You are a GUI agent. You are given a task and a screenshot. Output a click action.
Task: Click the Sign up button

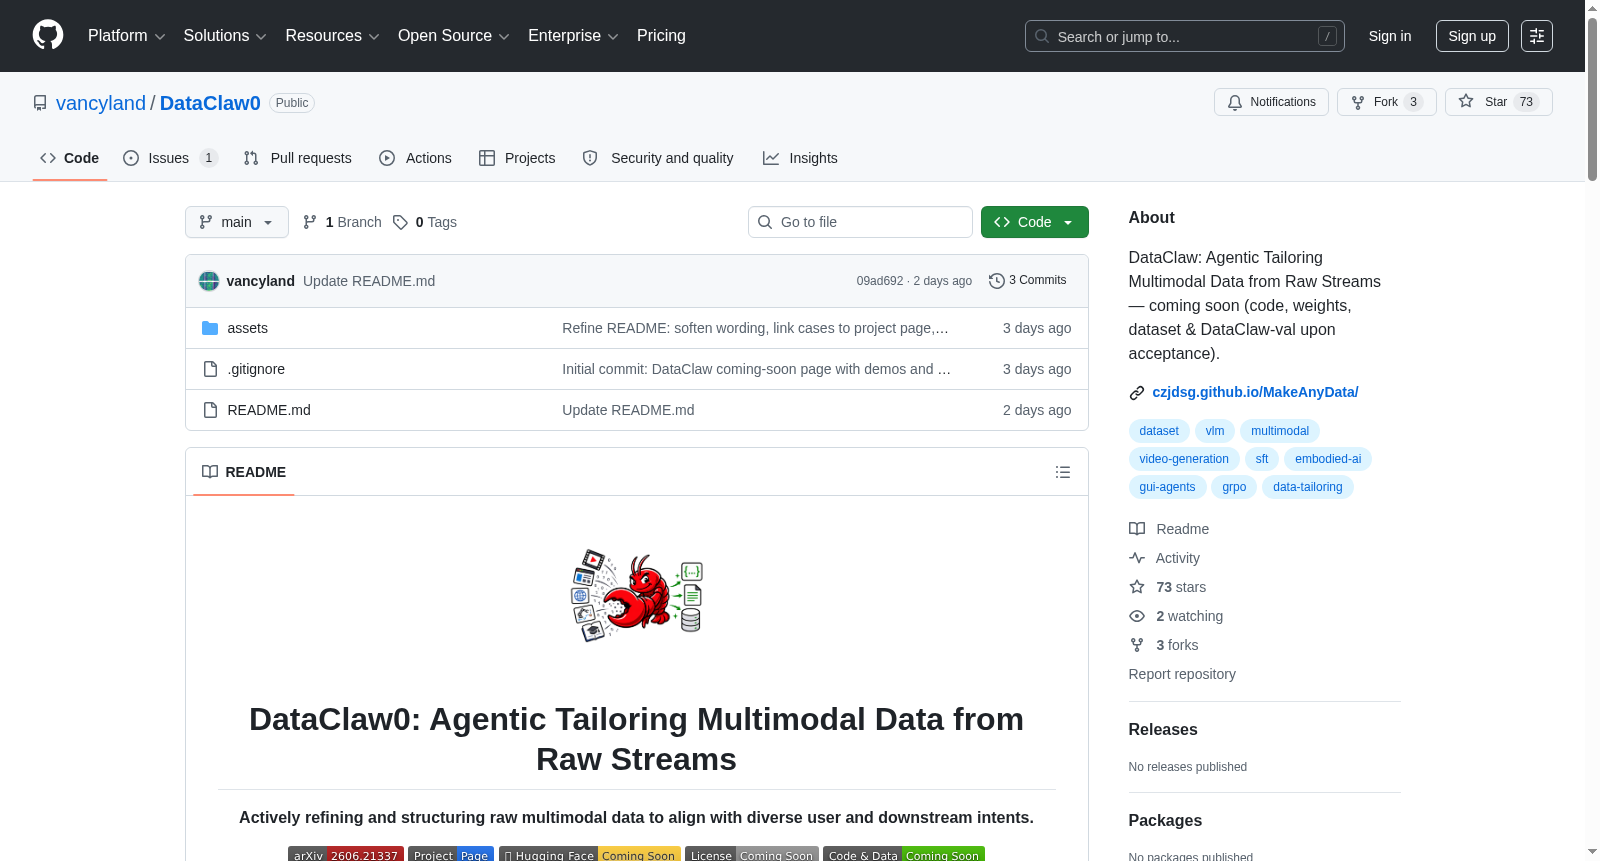tap(1472, 36)
